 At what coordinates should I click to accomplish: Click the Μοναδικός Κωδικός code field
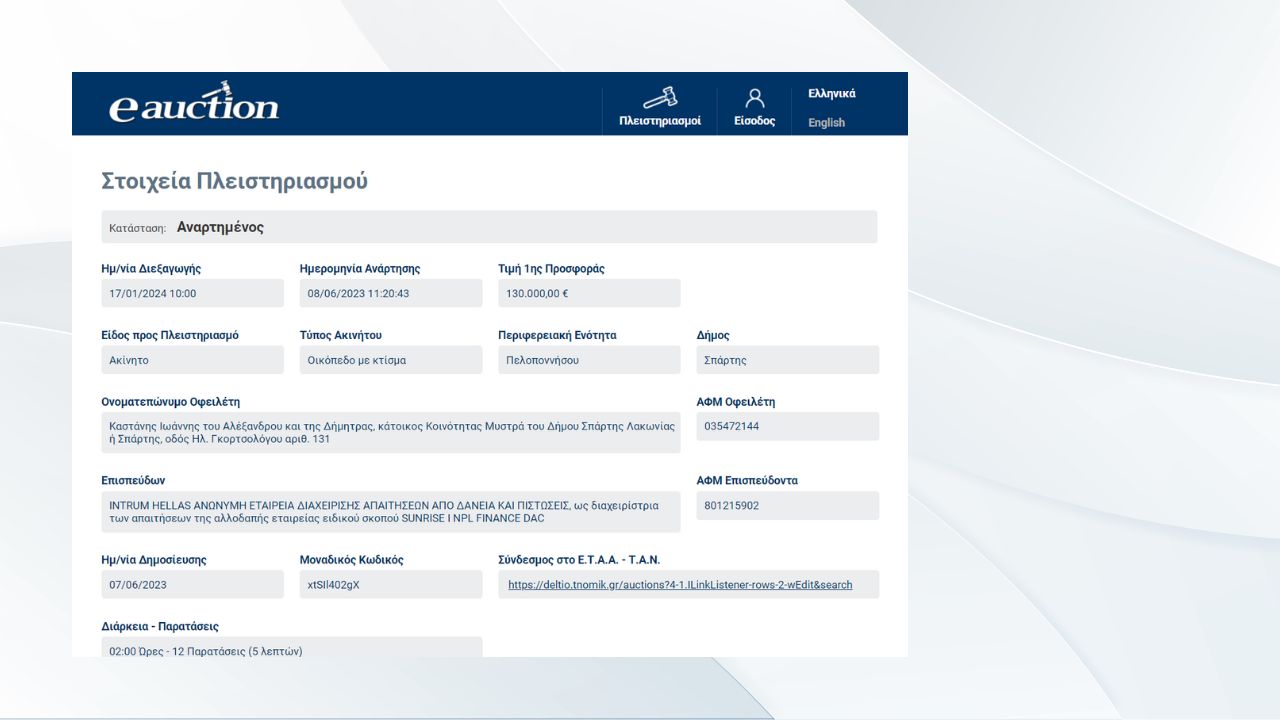[x=390, y=585]
